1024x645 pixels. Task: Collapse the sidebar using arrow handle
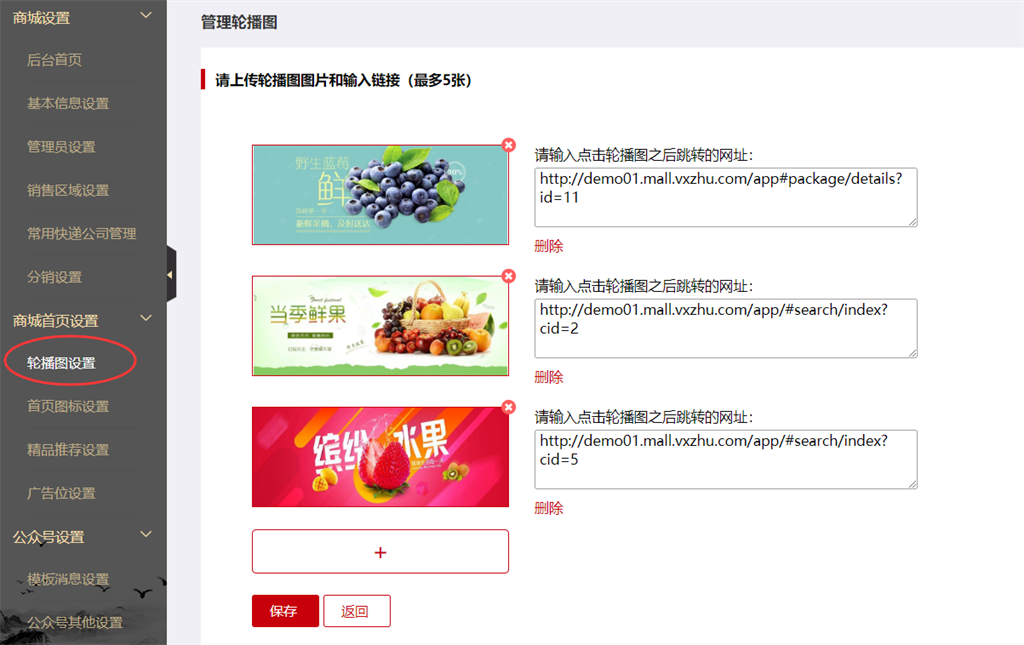[171, 275]
